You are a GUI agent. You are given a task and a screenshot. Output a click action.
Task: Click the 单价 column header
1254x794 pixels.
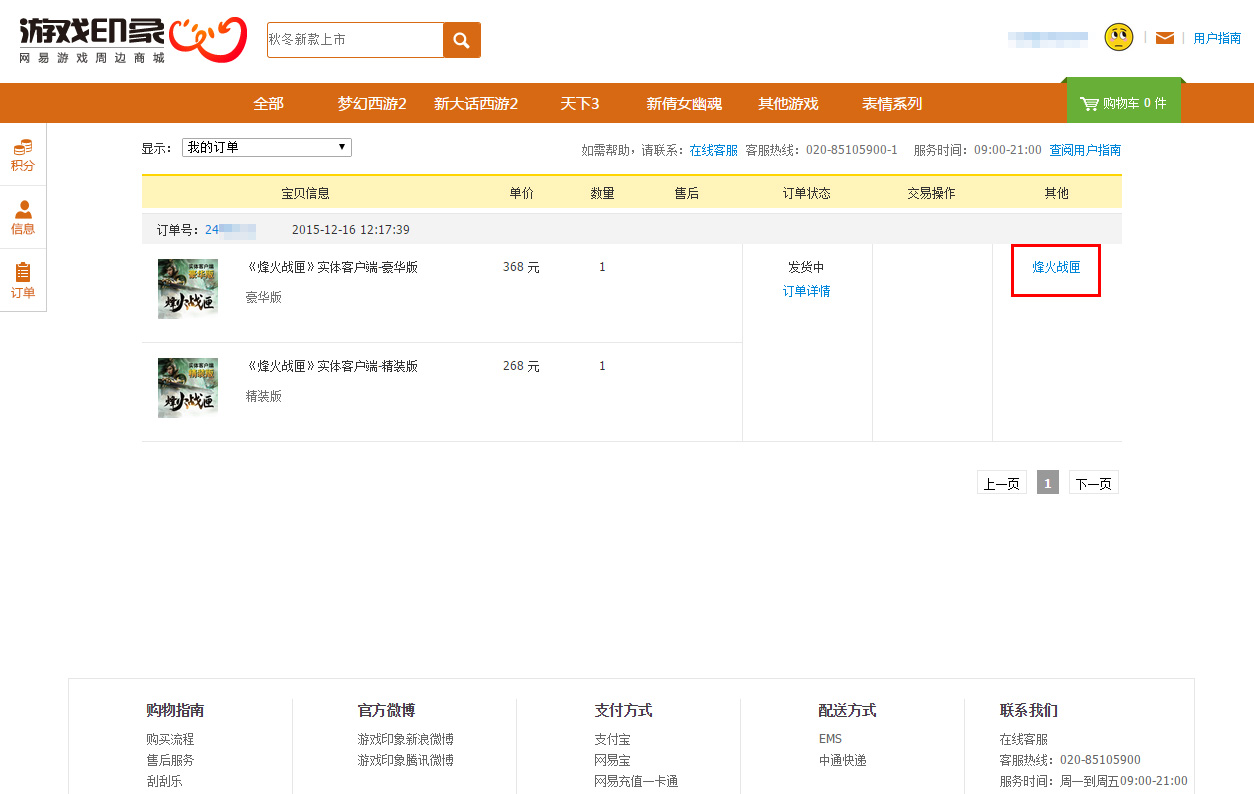(x=521, y=193)
